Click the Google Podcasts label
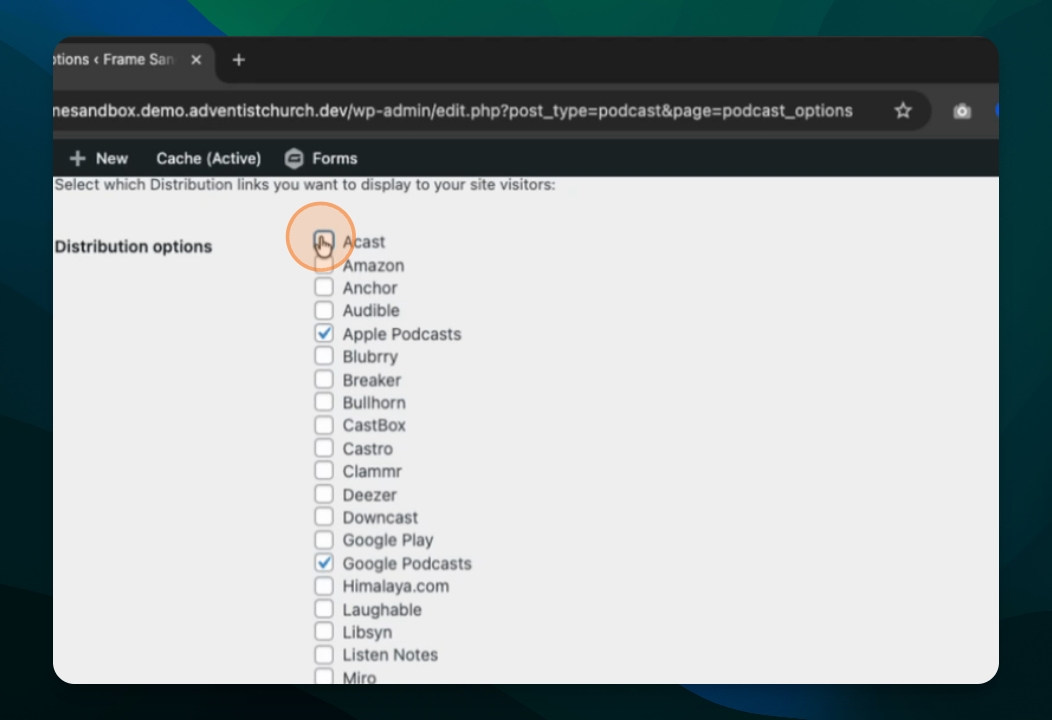This screenshot has width=1052, height=720. click(x=407, y=564)
